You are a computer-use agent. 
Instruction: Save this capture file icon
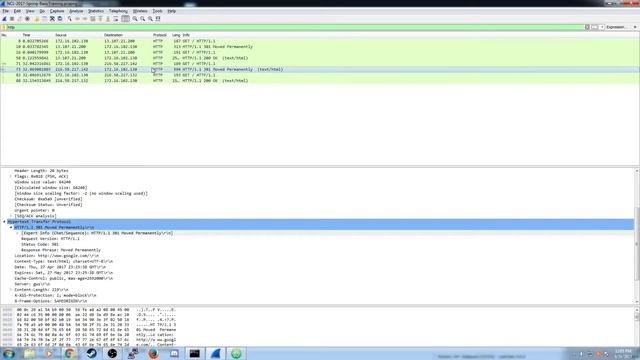coord(44,19)
